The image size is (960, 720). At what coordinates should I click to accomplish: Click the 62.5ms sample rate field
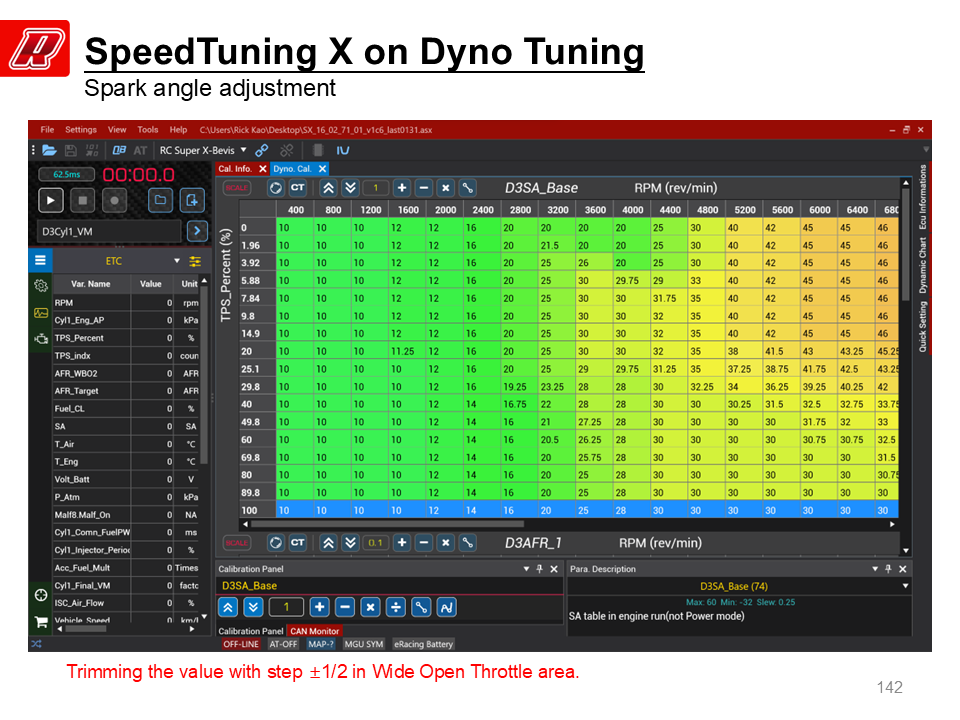(x=67, y=174)
